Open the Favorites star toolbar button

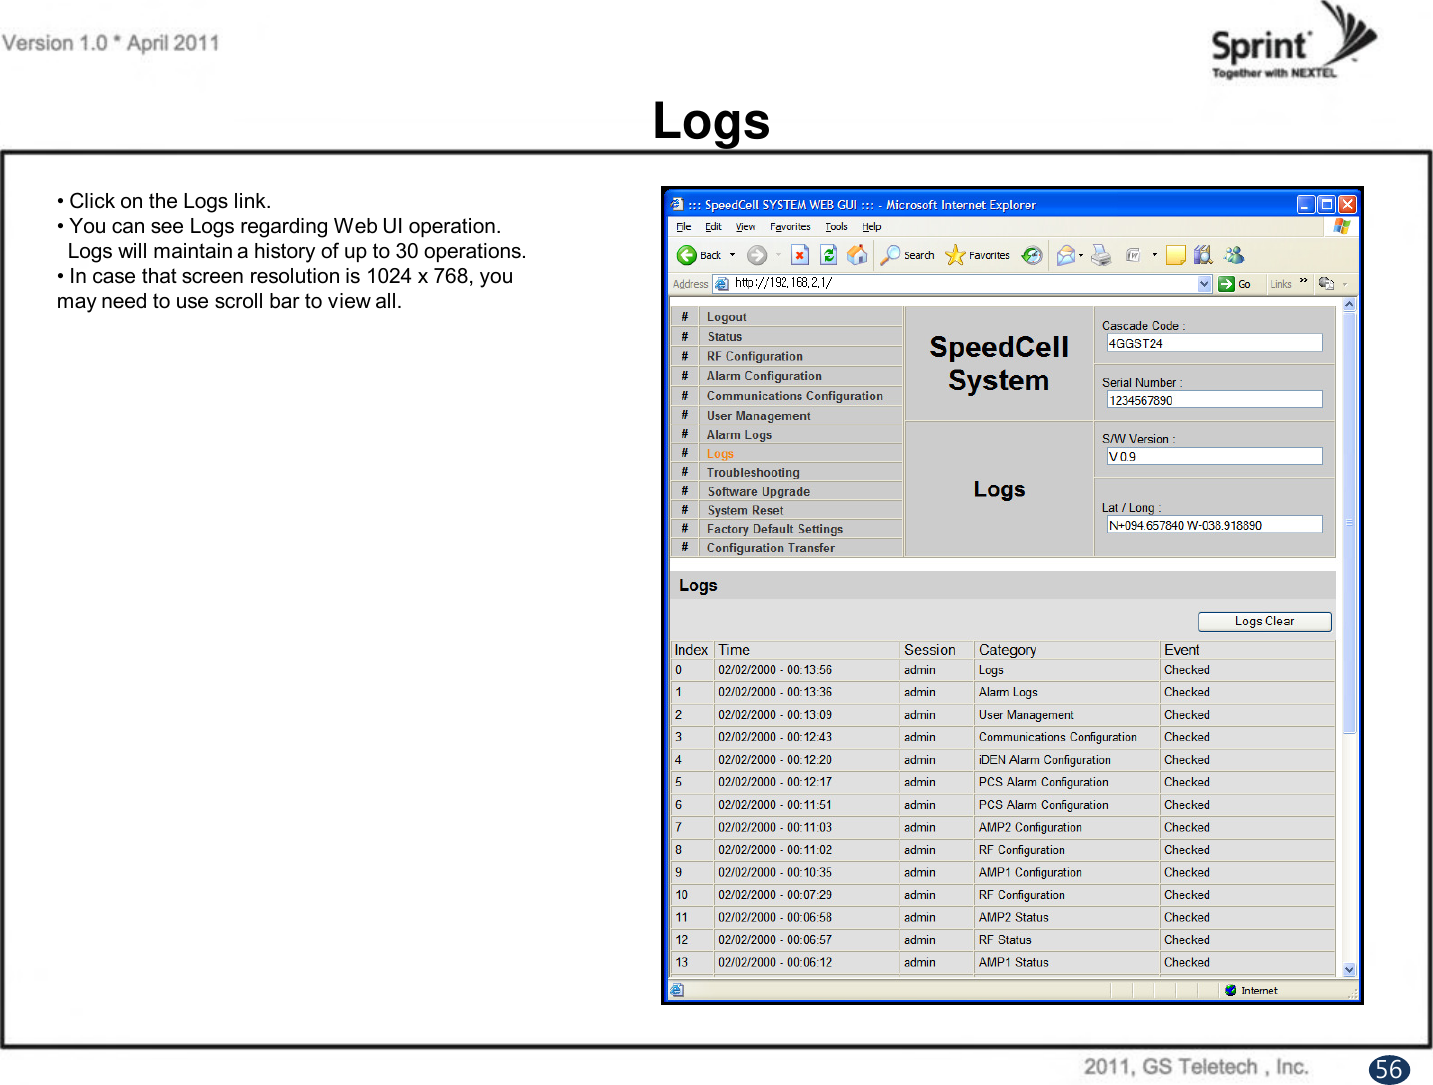(977, 255)
